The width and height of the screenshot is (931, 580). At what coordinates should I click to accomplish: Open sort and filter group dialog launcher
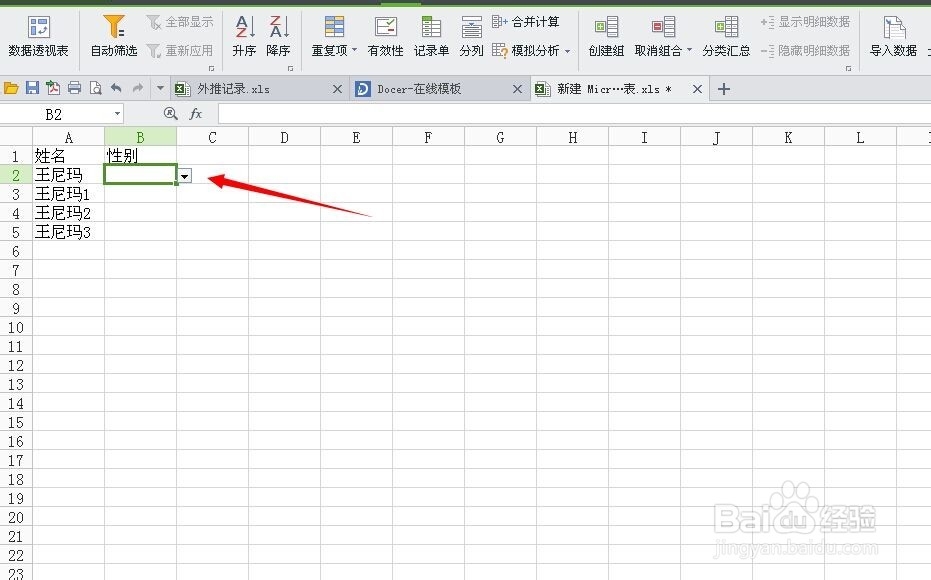coord(211,68)
